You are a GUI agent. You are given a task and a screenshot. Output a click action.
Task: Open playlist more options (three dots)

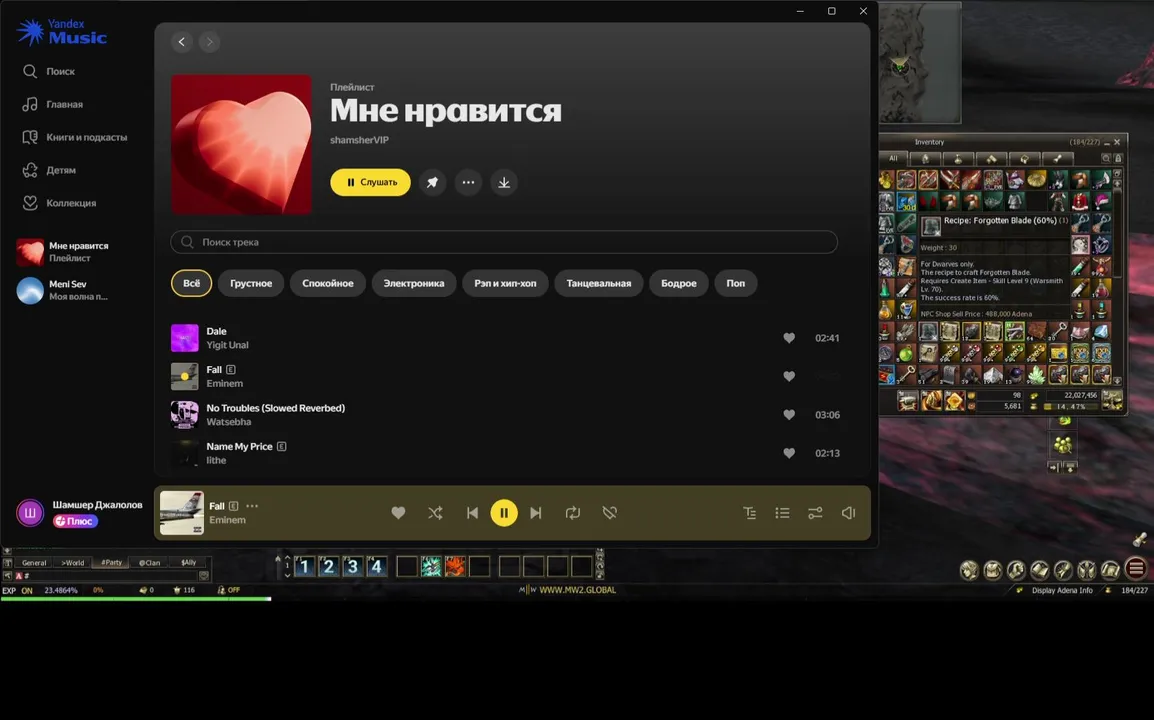click(x=468, y=183)
